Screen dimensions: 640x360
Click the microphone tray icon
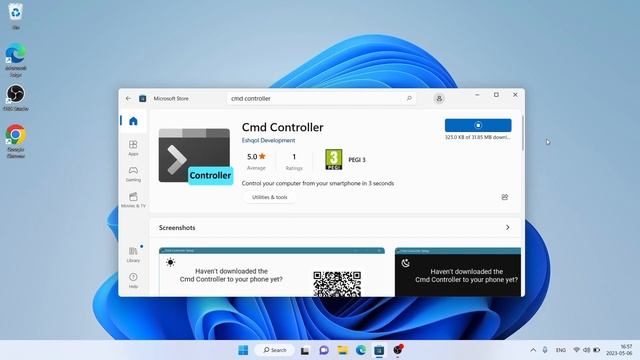coord(545,350)
